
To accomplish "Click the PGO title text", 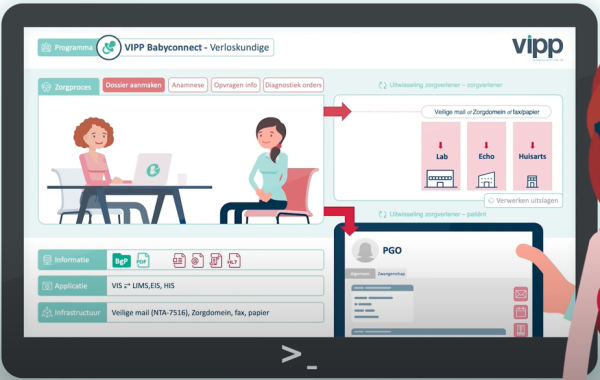I will (392, 250).
